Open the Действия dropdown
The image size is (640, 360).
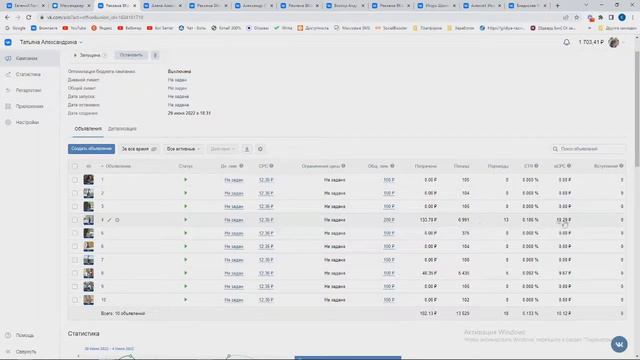pyautogui.click(x=222, y=149)
